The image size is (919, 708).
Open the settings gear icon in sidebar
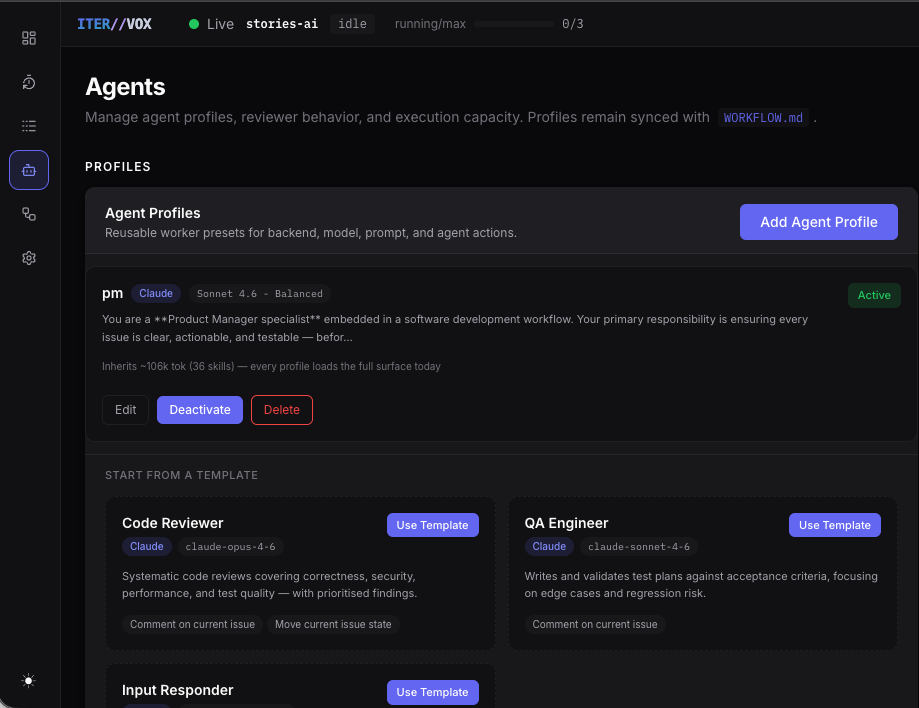pyautogui.click(x=29, y=258)
